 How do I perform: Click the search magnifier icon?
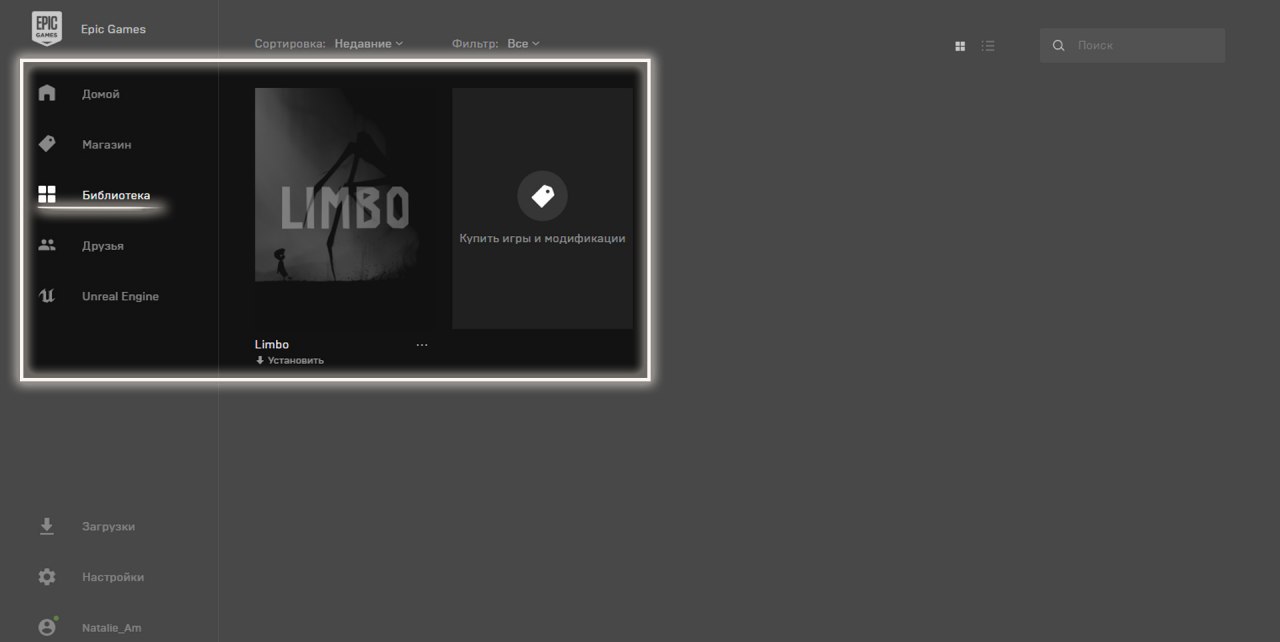pos(1059,46)
